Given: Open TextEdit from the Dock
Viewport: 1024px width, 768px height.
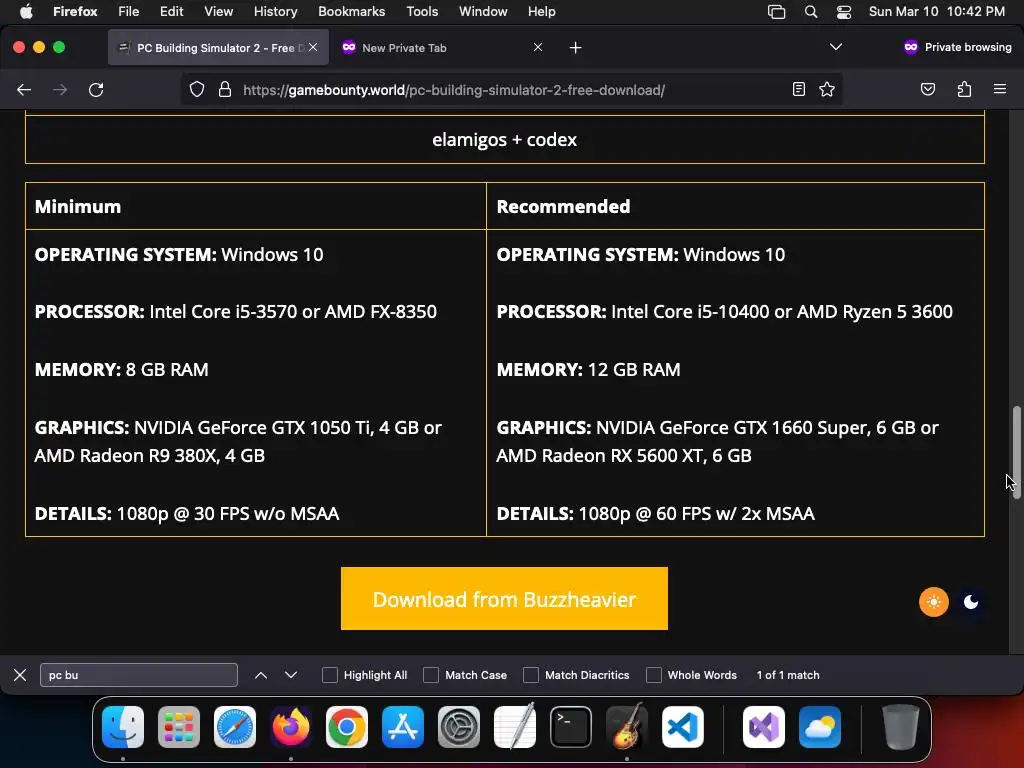Looking at the screenshot, I should 515,726.
